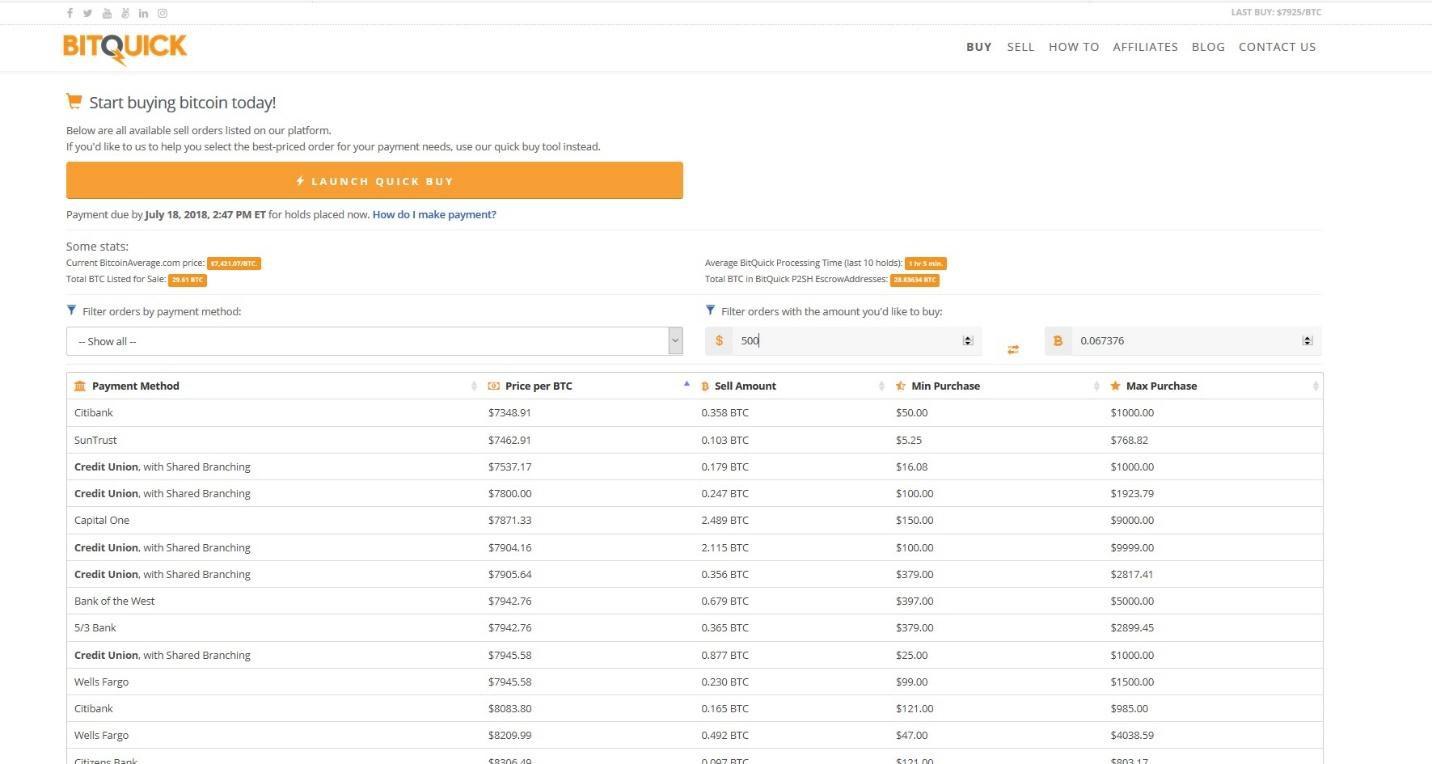Open the BLOG navigation item
Viewport: 1432px width, 764px height.
(x=1208, y=47)
